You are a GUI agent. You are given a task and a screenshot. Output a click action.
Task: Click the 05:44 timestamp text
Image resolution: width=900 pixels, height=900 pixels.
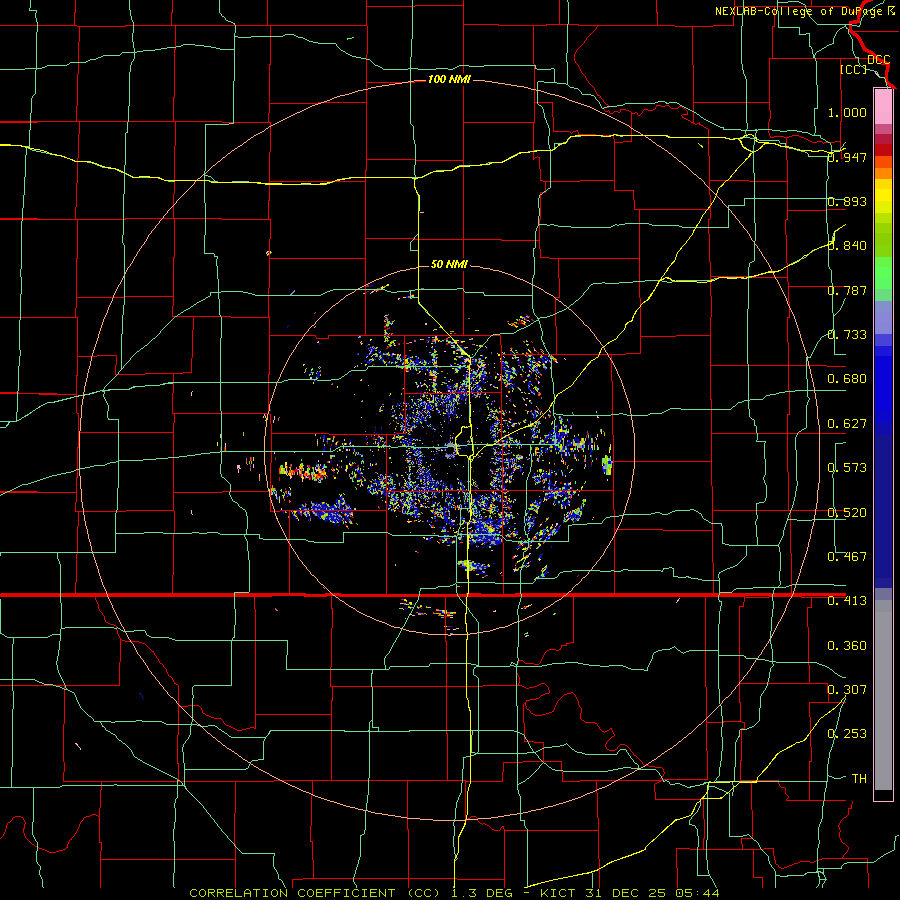pyautogui.click(x=695, y=893)
